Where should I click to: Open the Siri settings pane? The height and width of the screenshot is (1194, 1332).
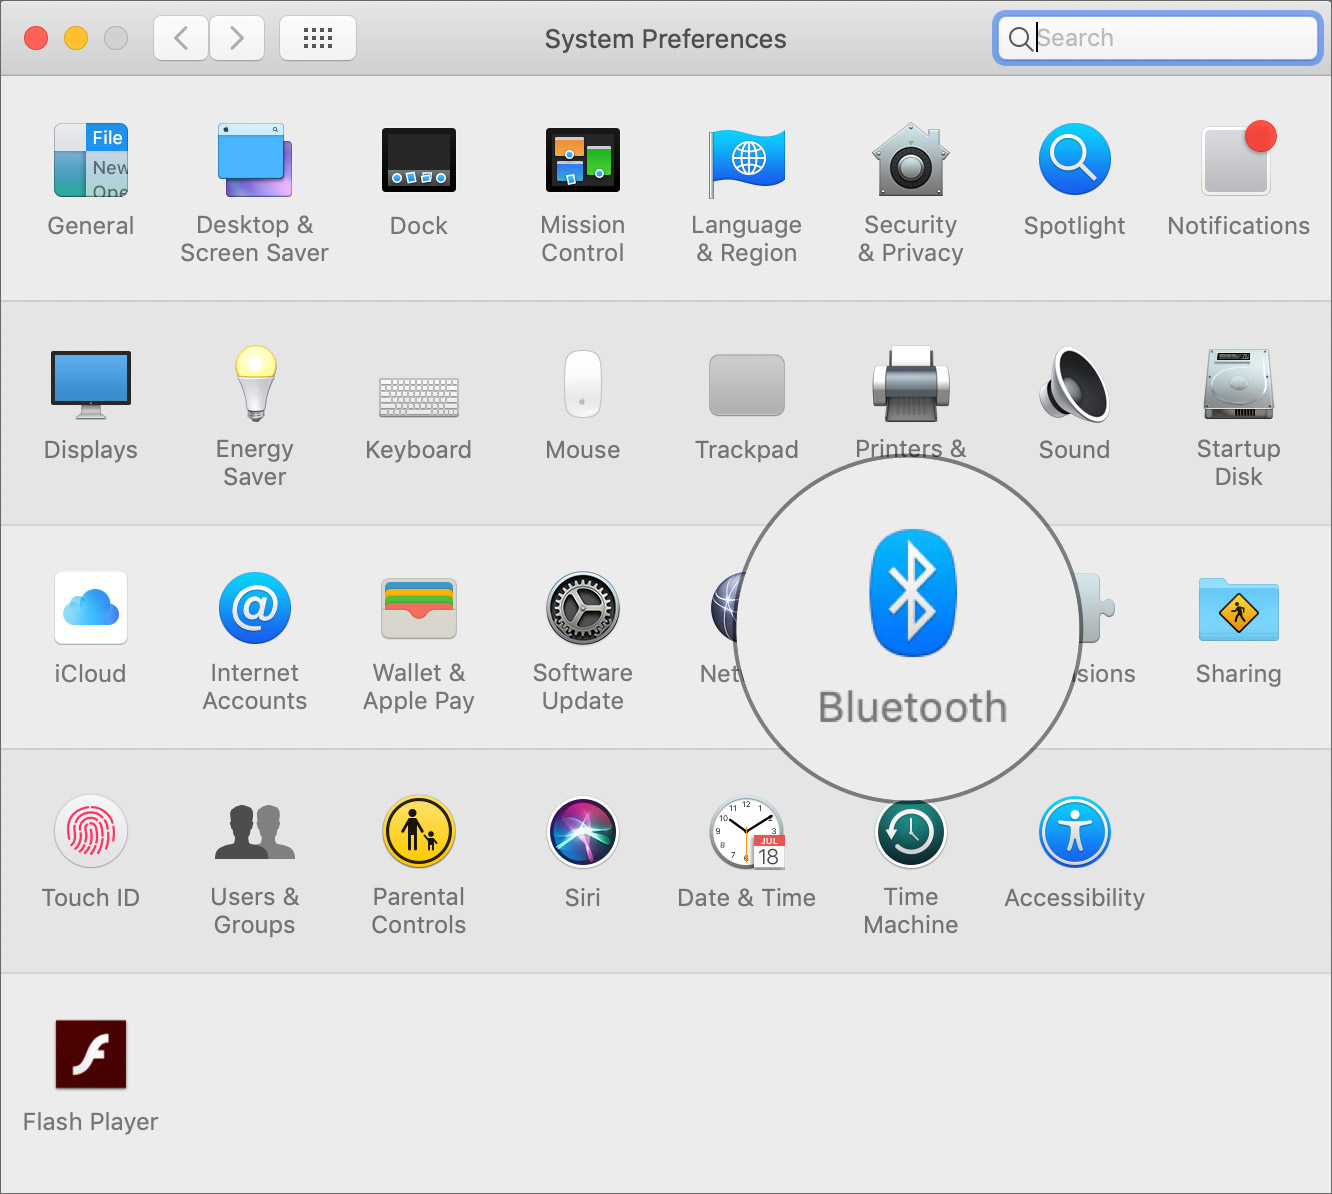[582, 833]
